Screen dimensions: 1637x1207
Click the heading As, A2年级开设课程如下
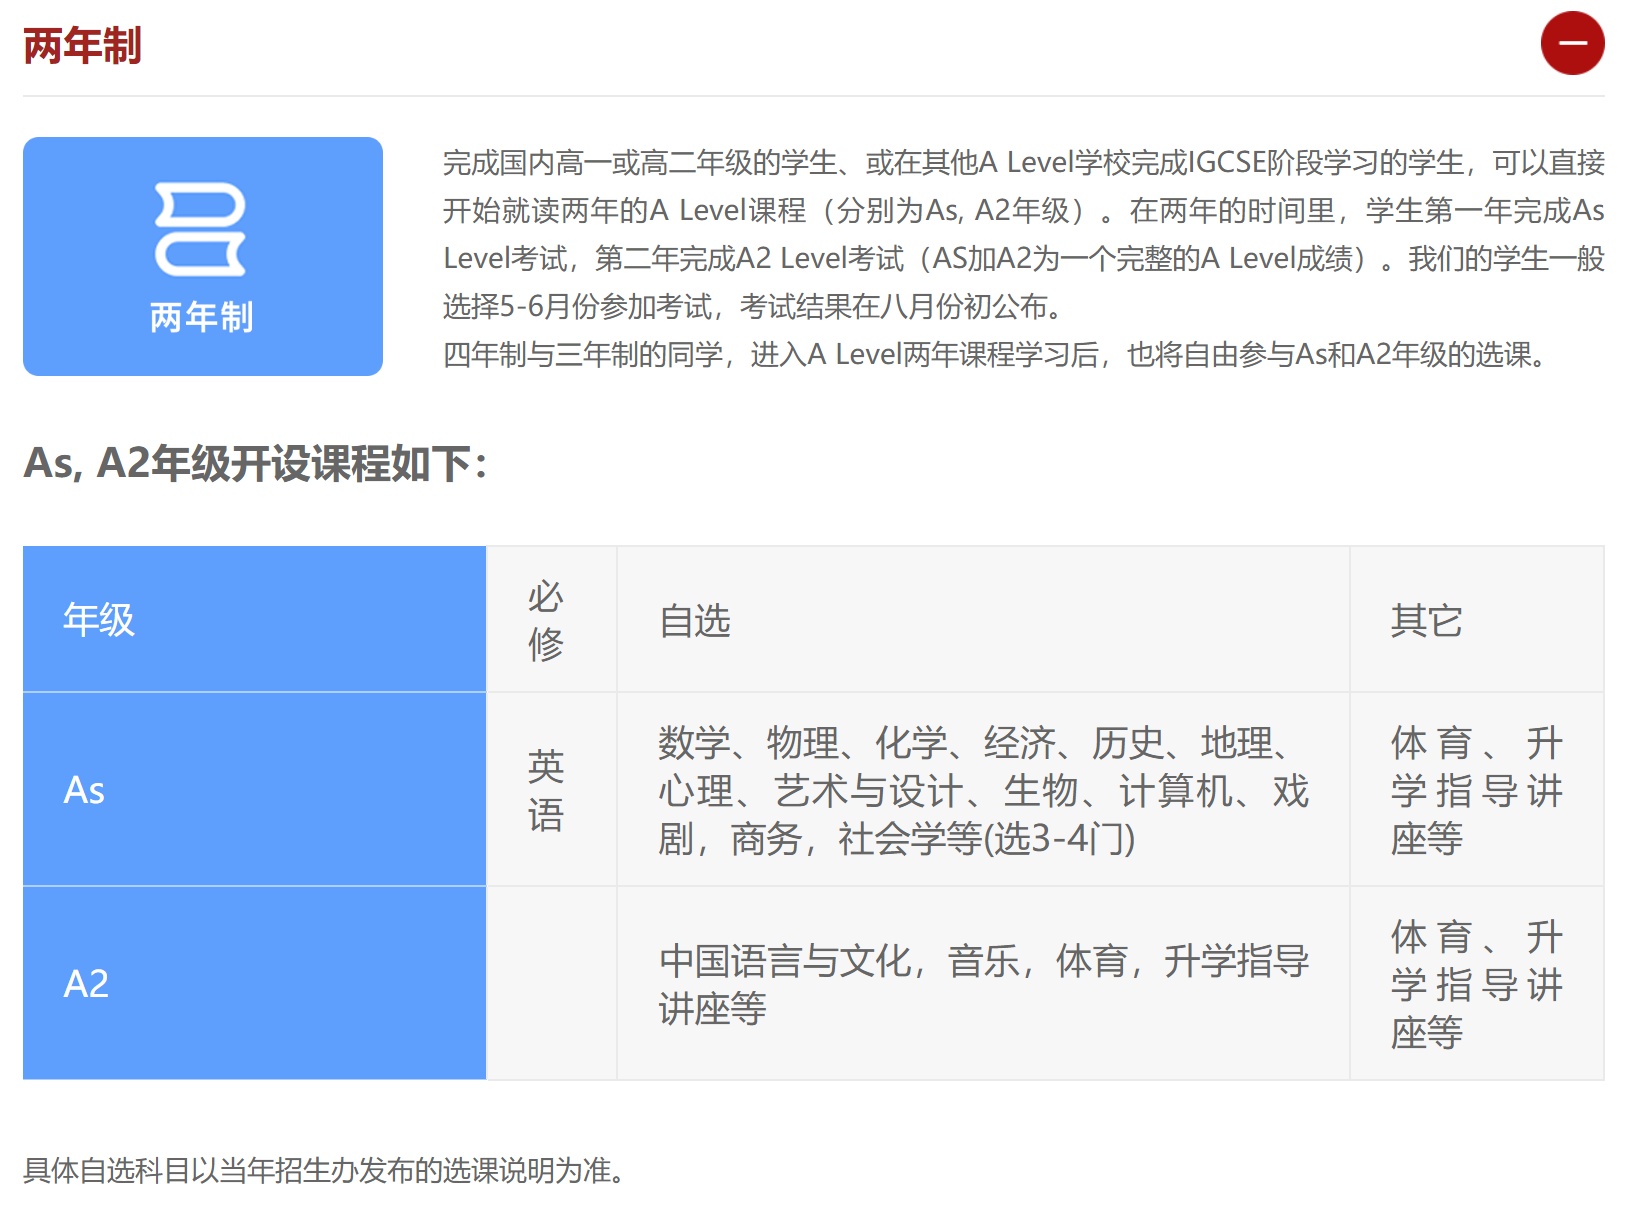coord(255,463)
